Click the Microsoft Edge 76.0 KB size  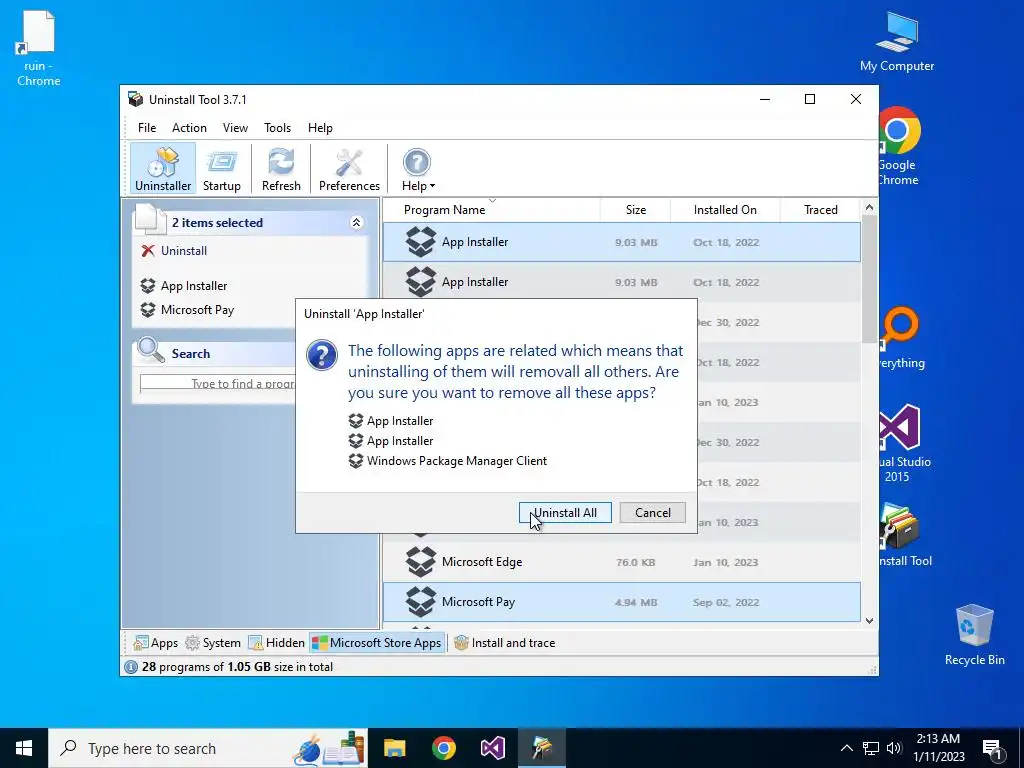[x=635, y=562]
